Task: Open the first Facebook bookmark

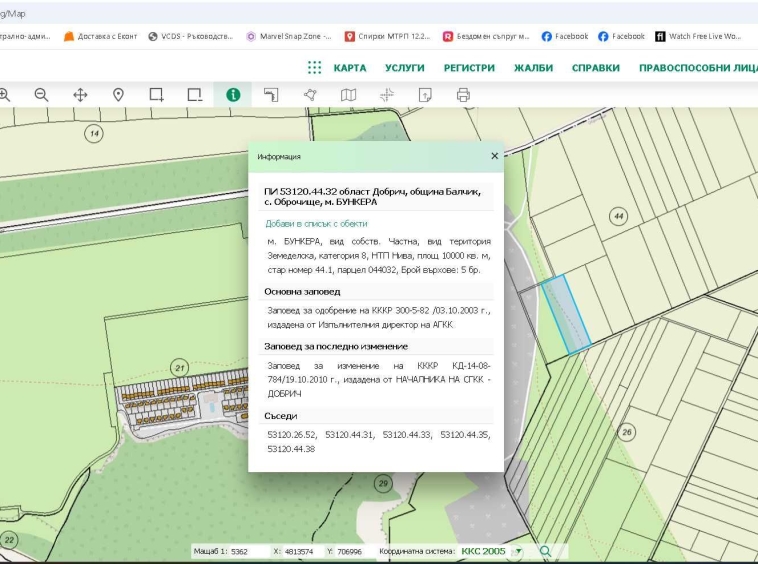Action: click(x=565, y=36)
